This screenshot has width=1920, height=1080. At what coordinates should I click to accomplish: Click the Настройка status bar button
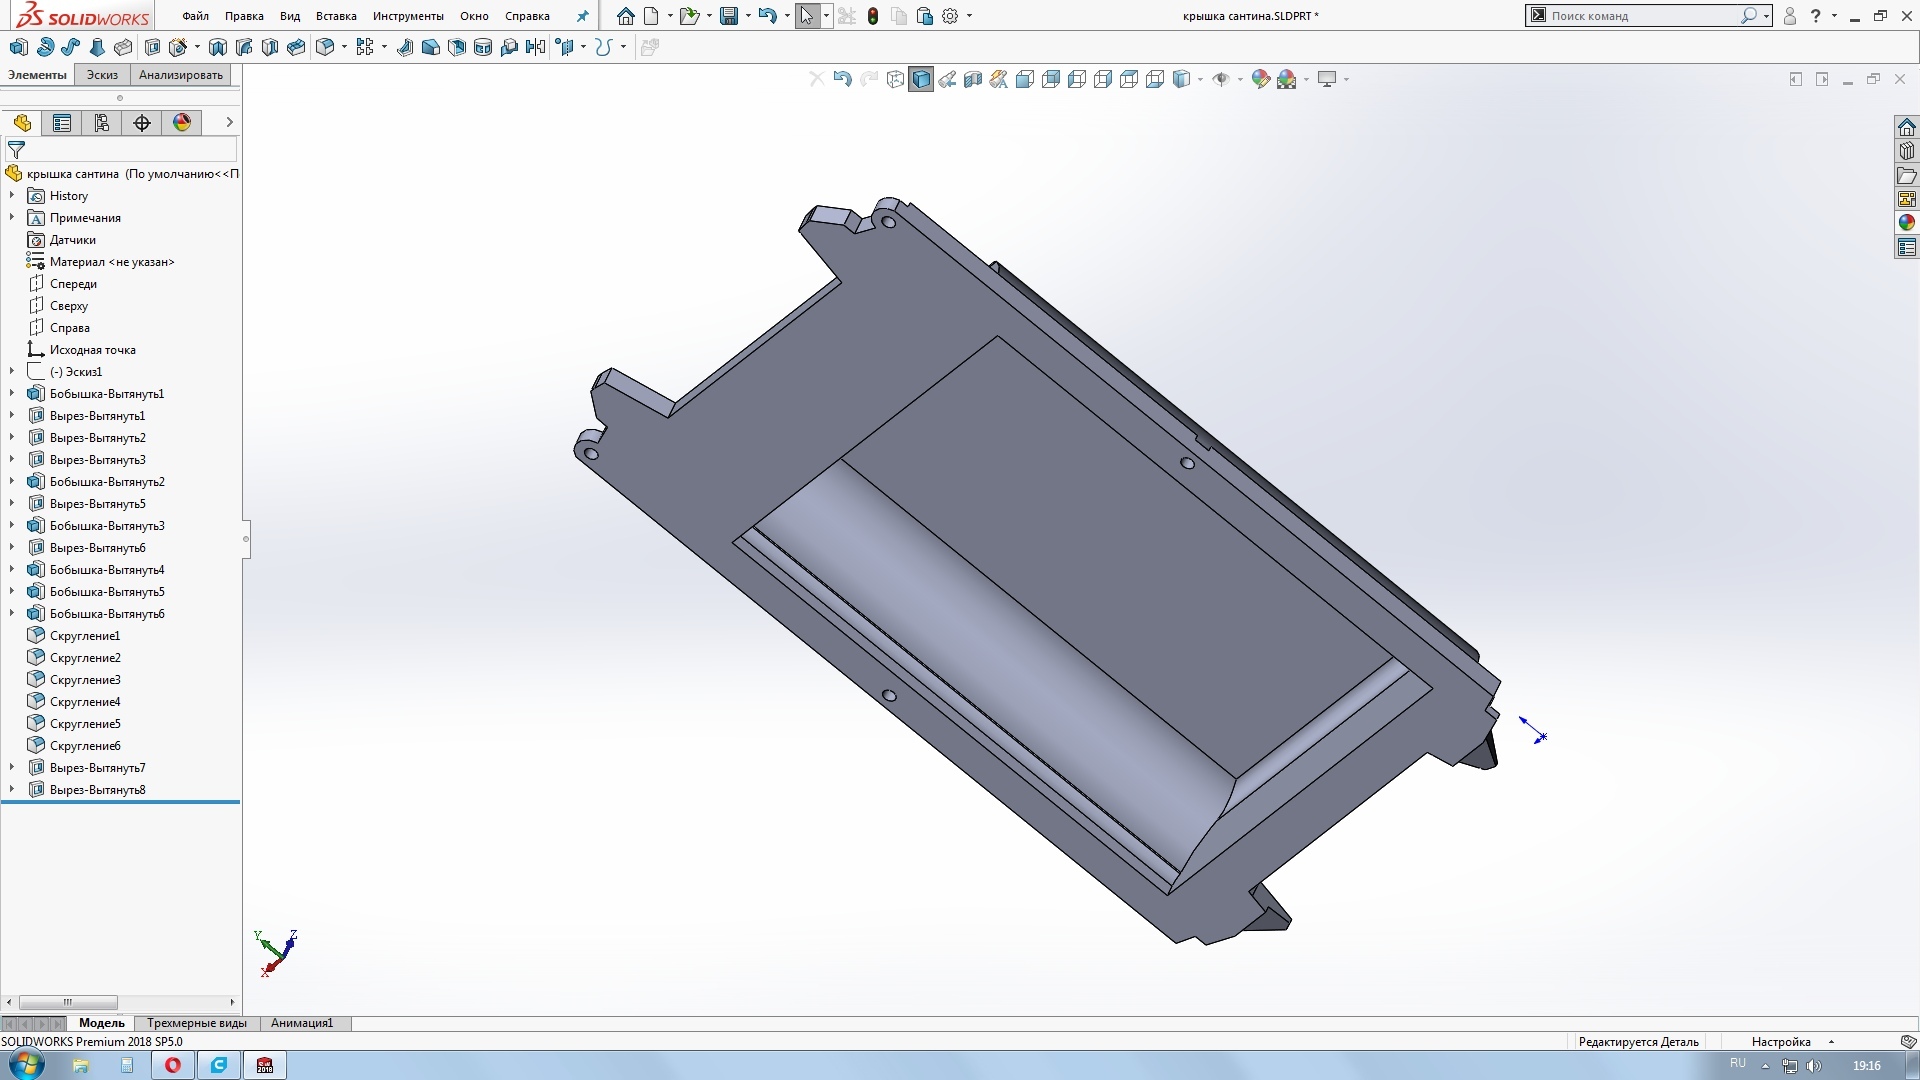(1781, 1042)
